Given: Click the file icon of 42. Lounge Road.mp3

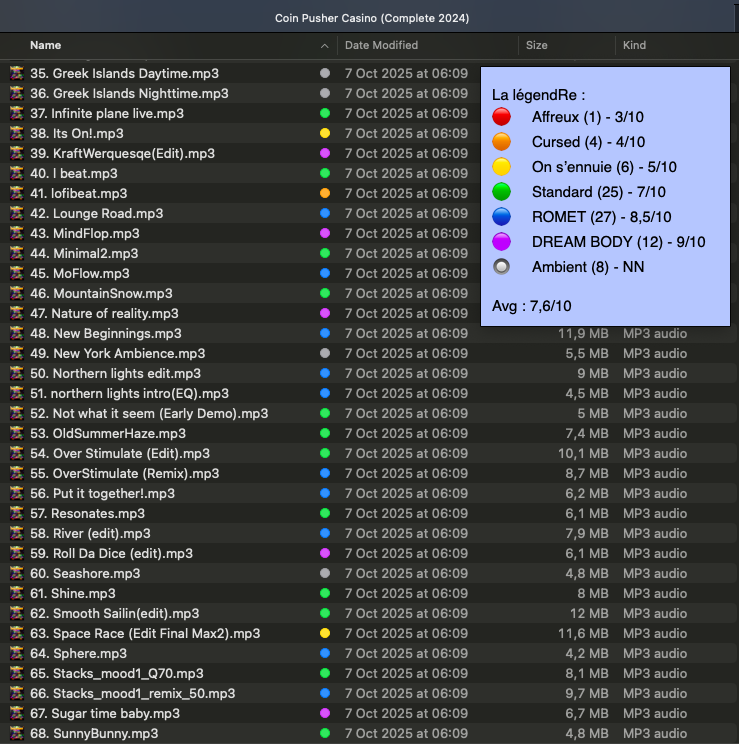Looking at the screenshot, I should coord(17,214).
